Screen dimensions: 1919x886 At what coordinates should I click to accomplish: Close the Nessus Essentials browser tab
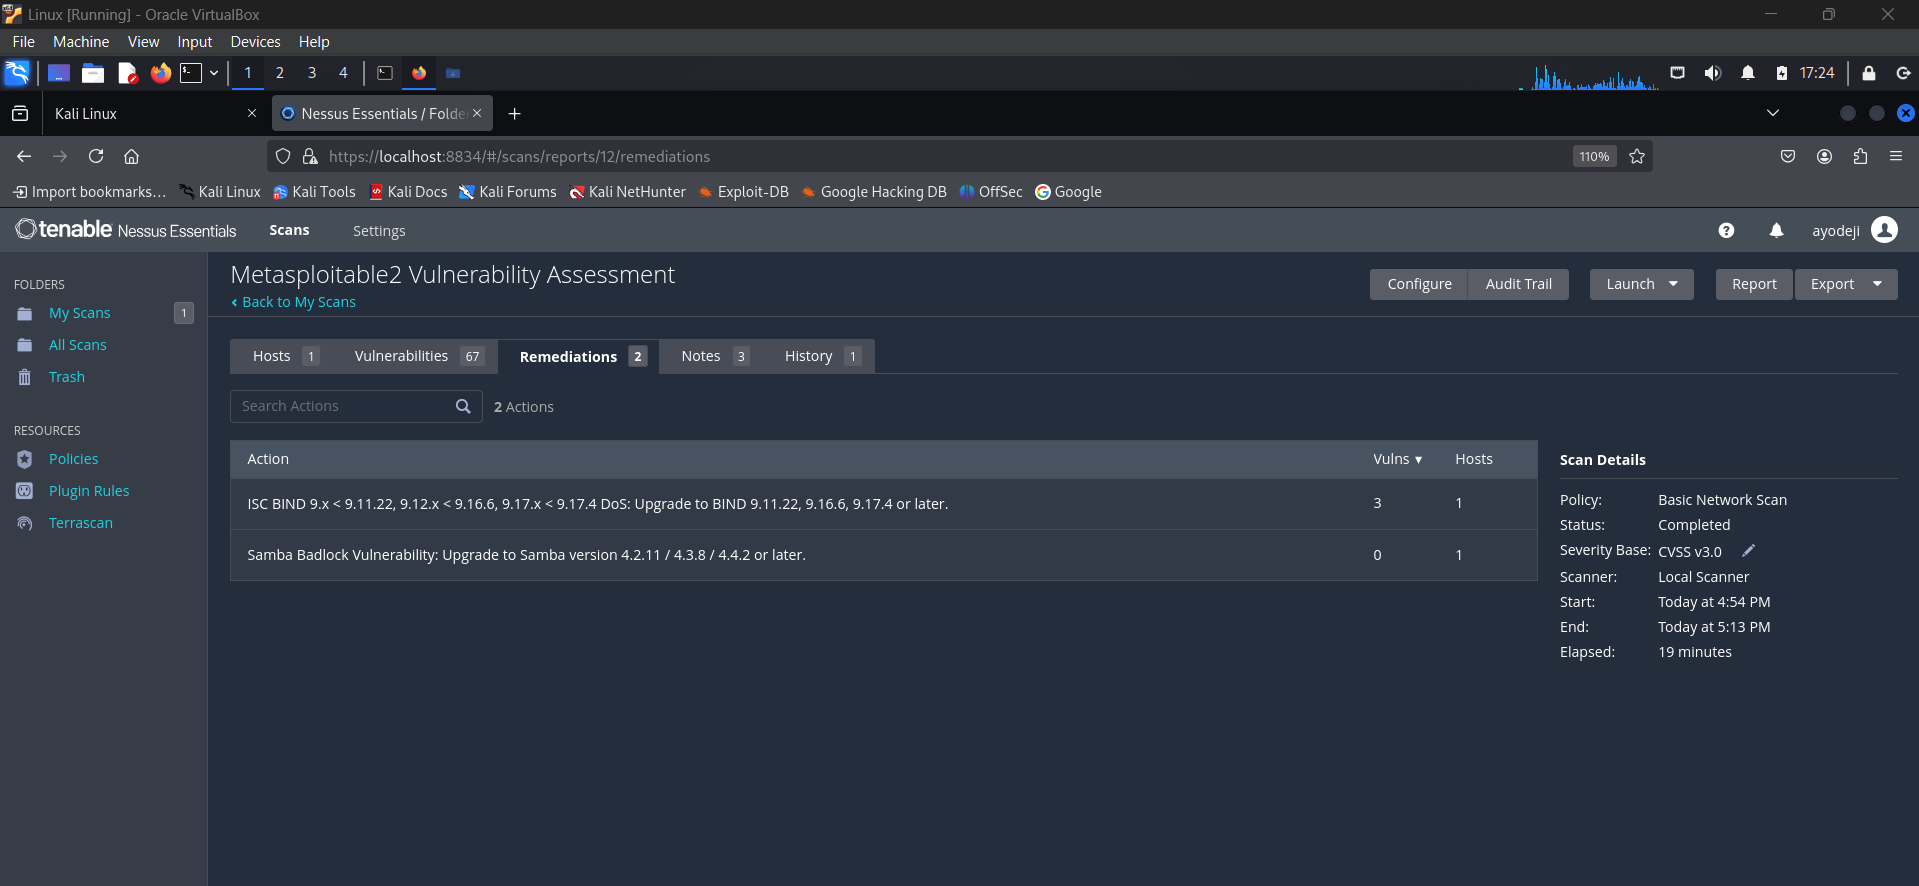(477, 113)
